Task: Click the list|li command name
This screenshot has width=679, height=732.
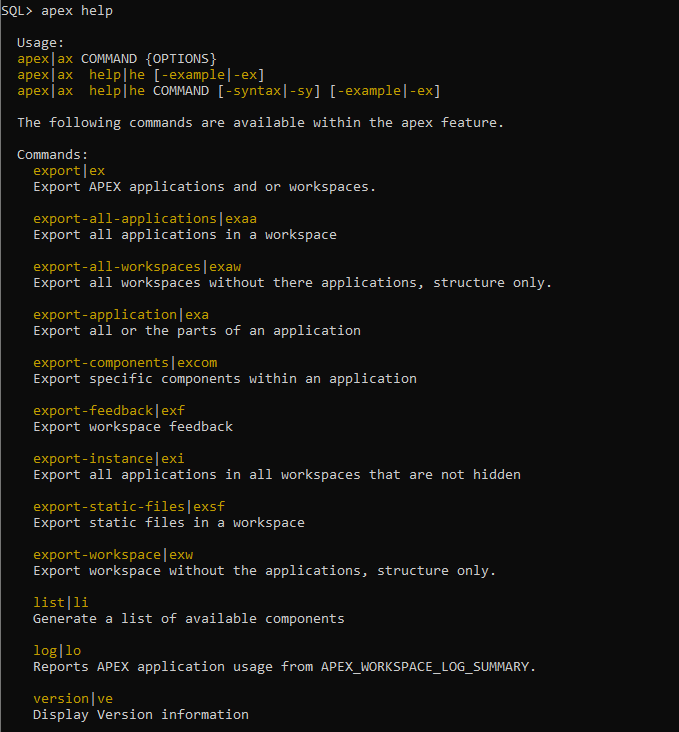Action: click(x=61, y=603)
